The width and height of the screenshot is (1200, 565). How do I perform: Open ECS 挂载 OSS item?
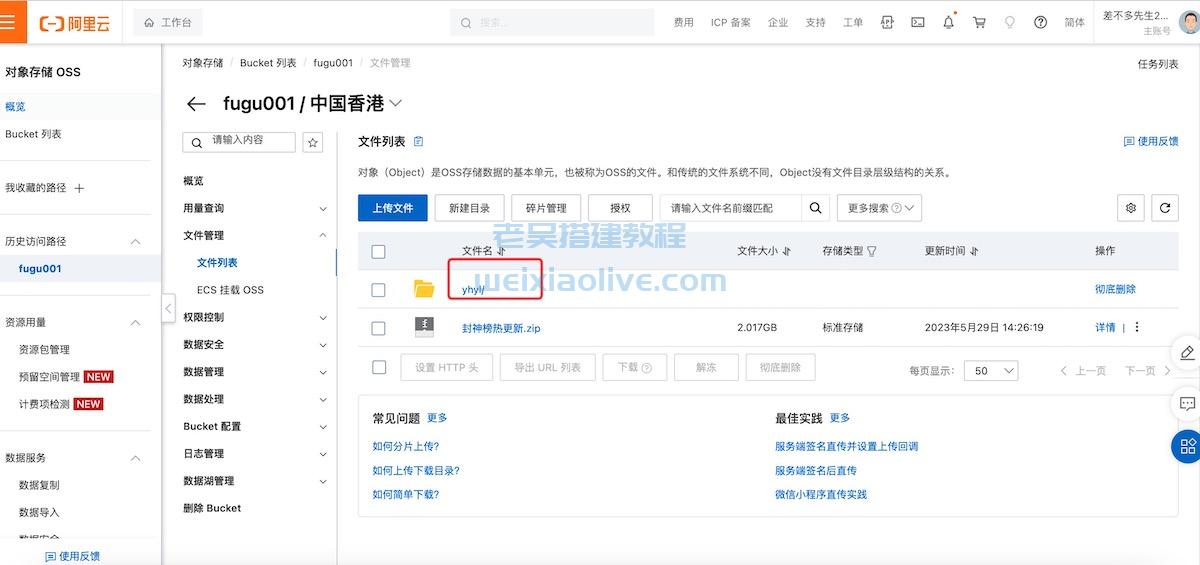230,290
